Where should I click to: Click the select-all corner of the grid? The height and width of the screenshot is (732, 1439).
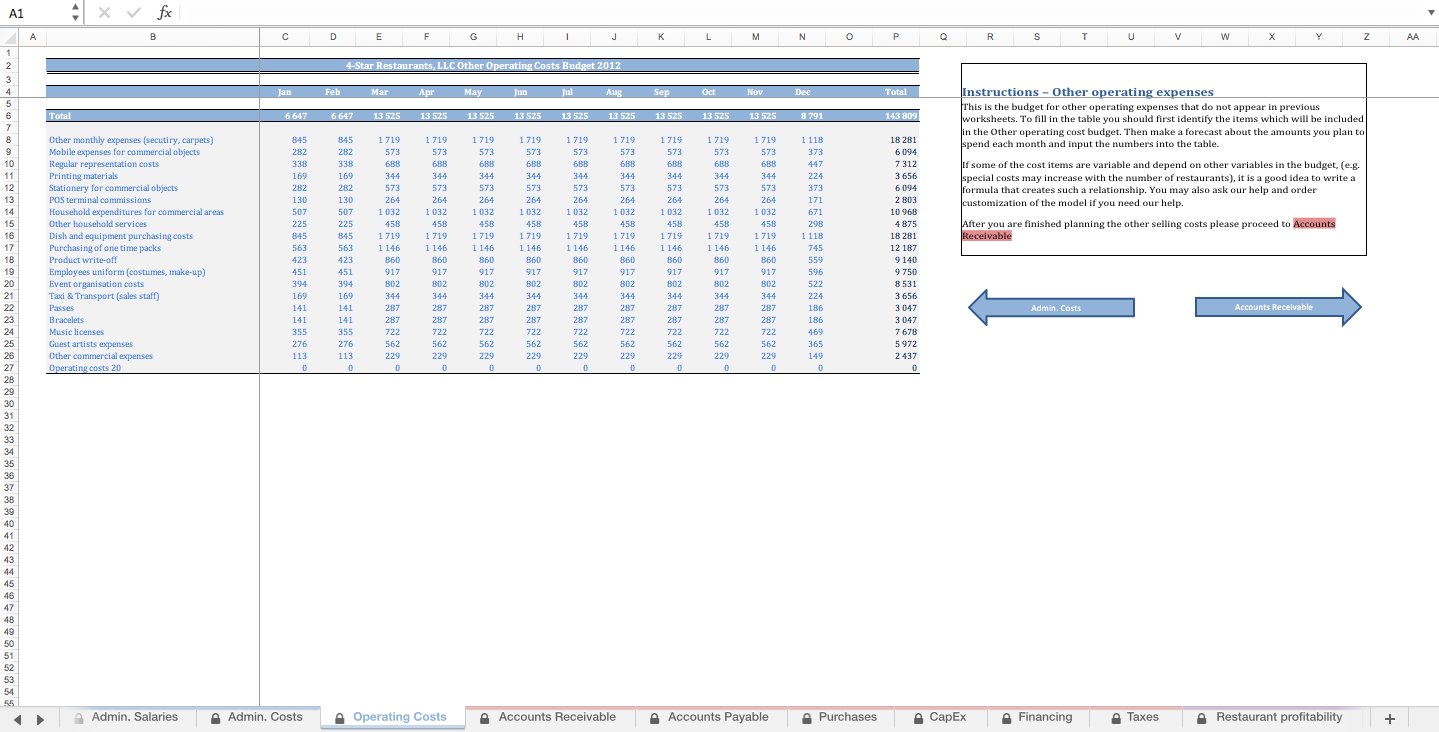point(9,37)
